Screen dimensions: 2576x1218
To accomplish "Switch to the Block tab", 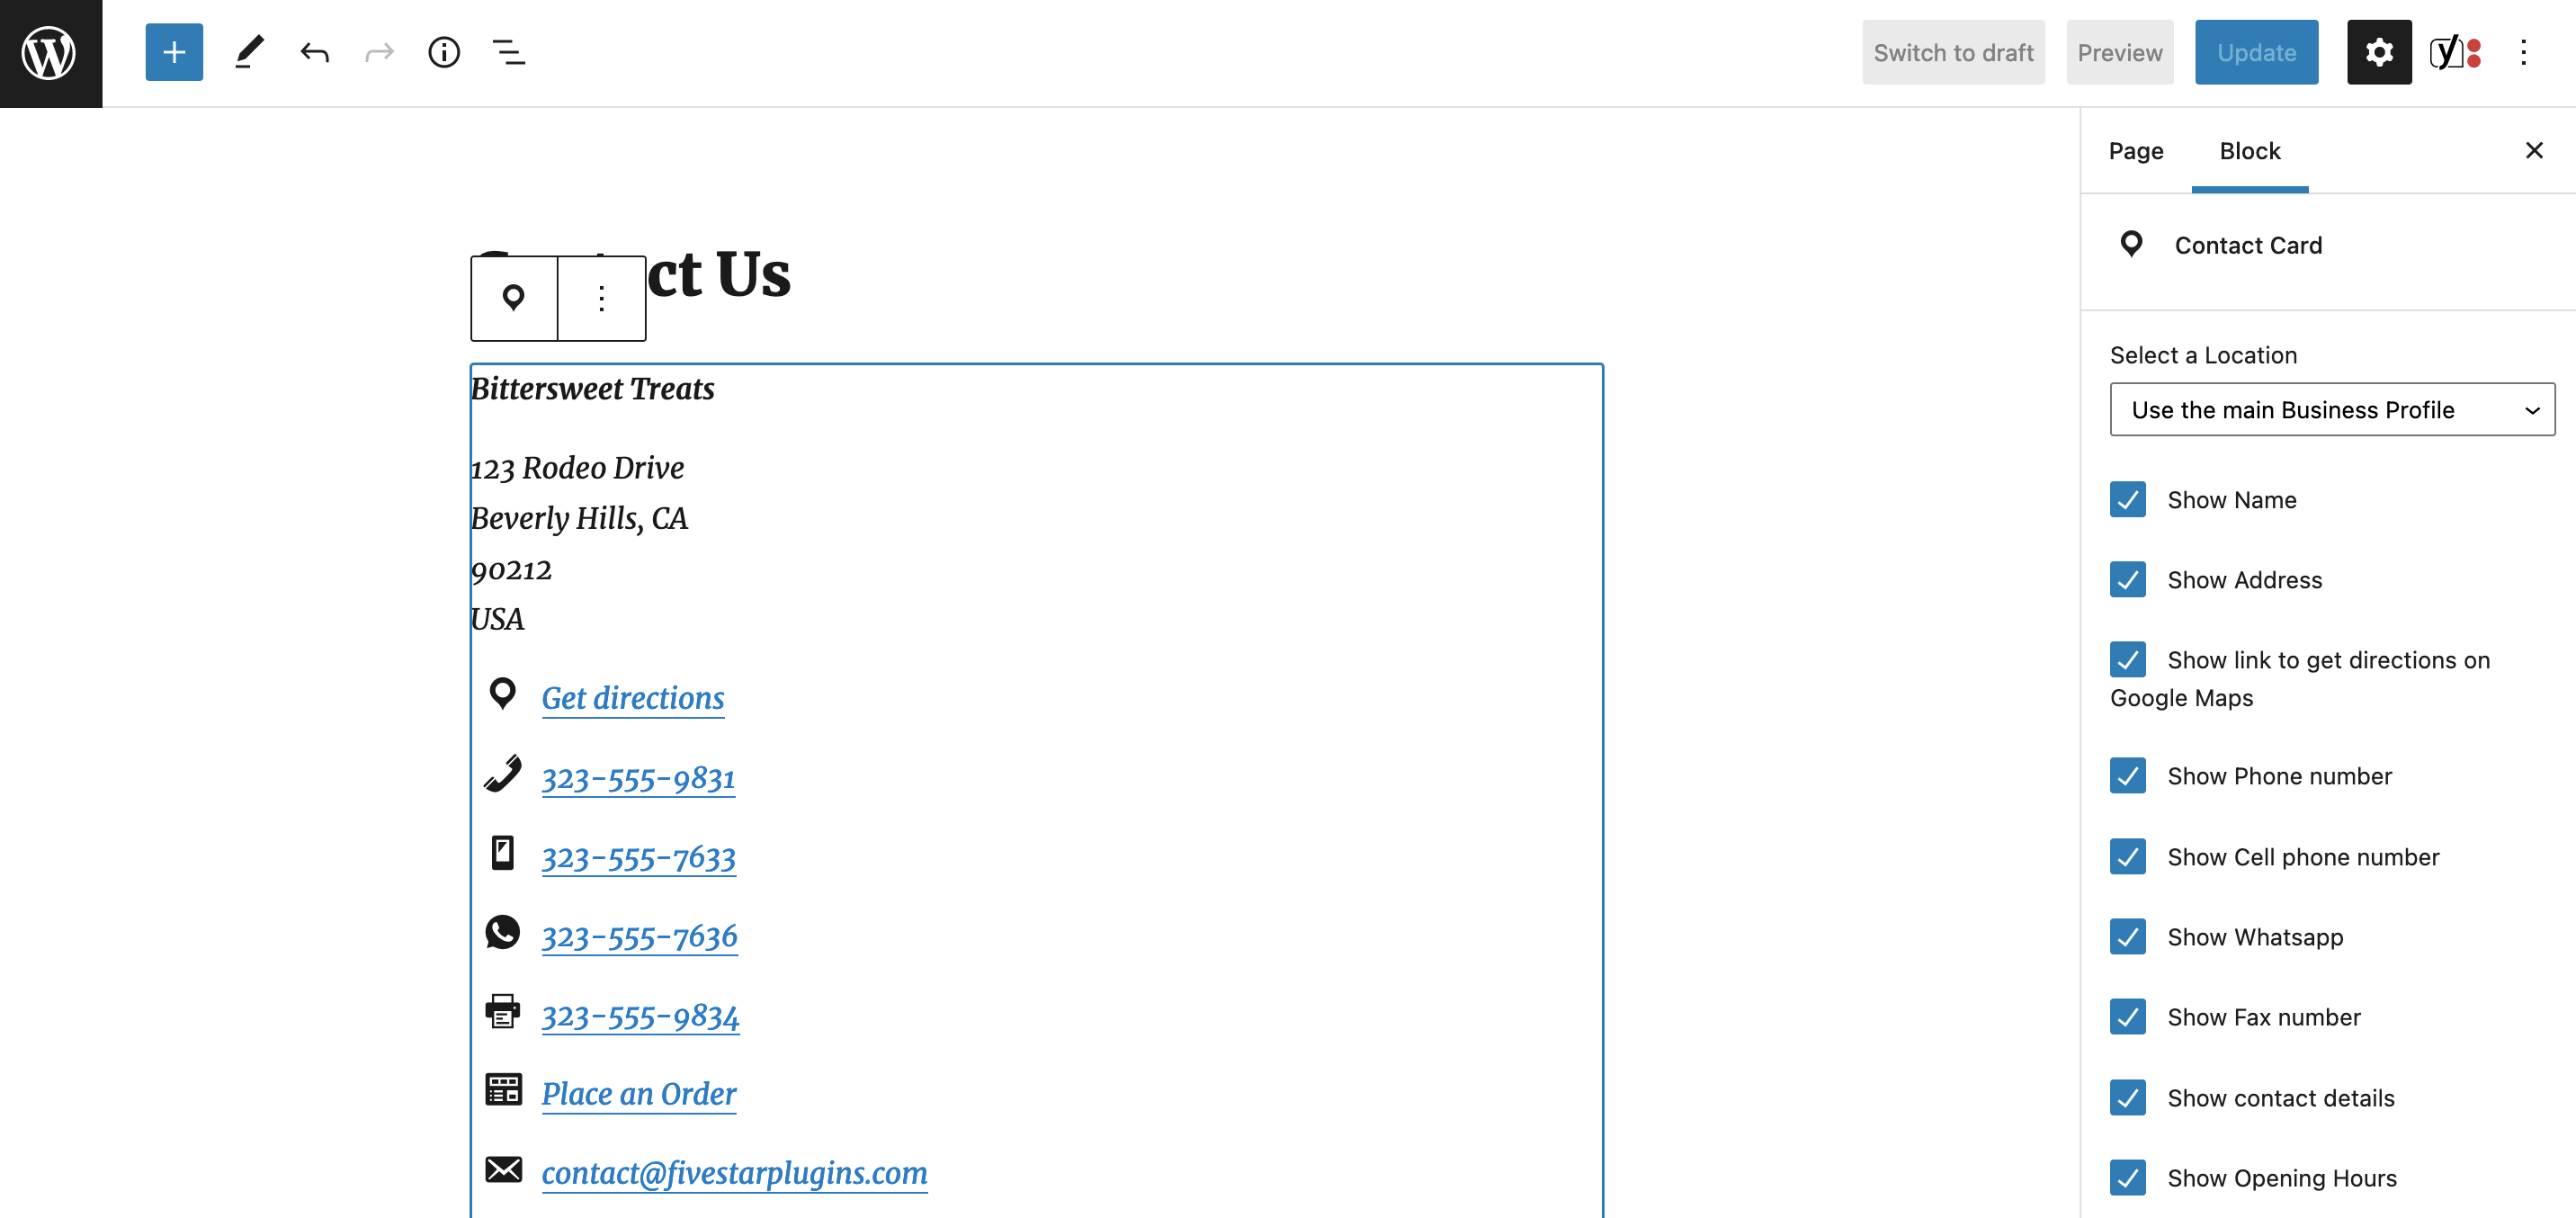I will pyautogui.click(x=2250, y=149).
